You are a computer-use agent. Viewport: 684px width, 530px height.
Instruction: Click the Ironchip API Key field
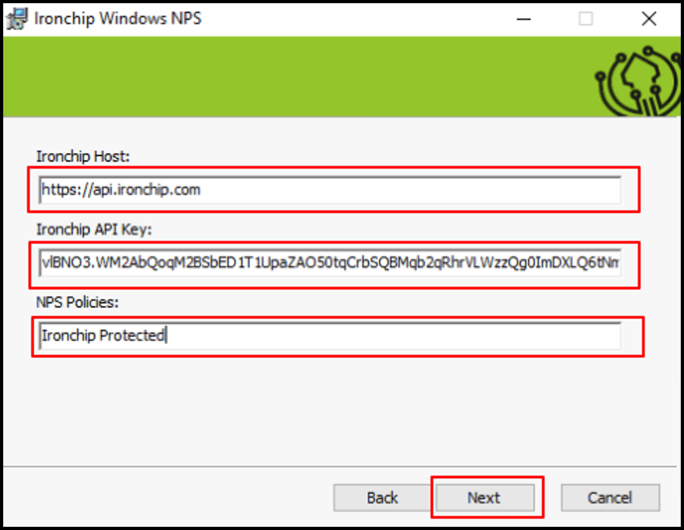(330, 263)
